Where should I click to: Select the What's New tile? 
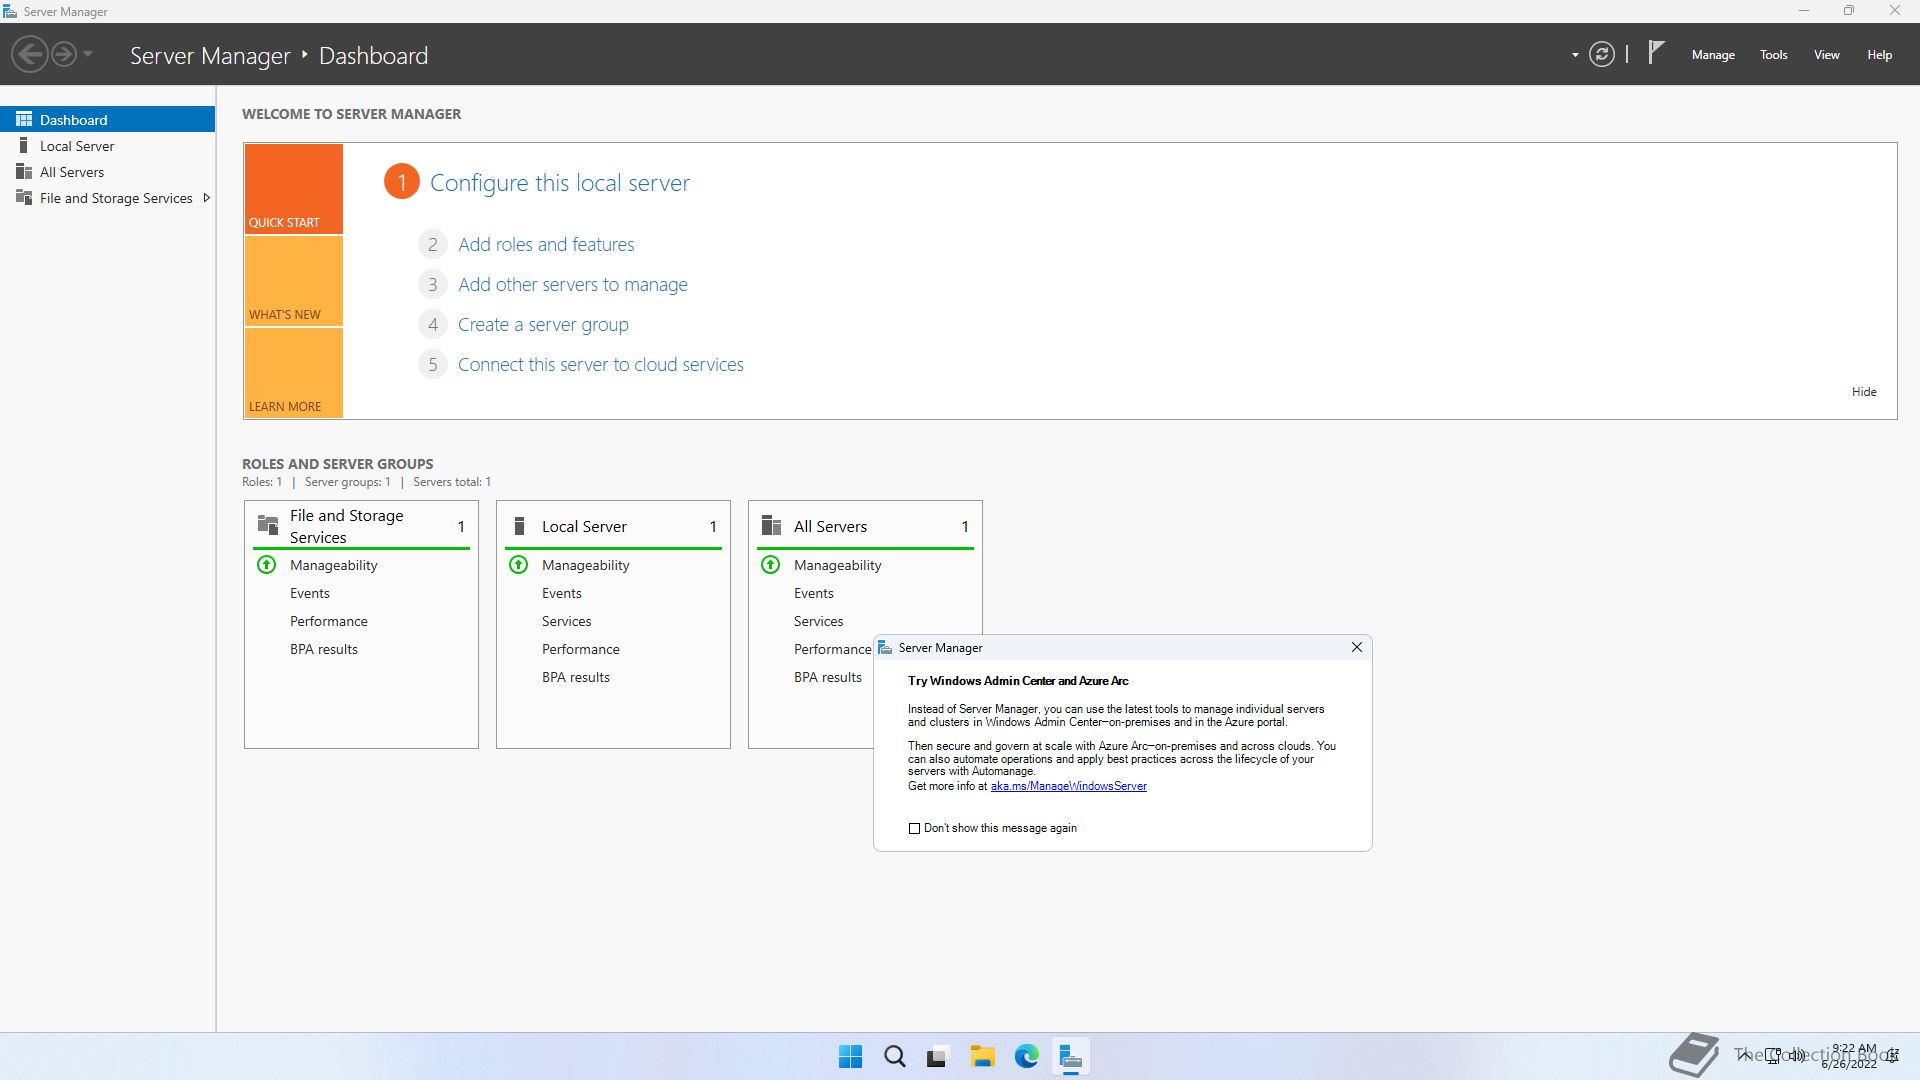tap(293, 281)
